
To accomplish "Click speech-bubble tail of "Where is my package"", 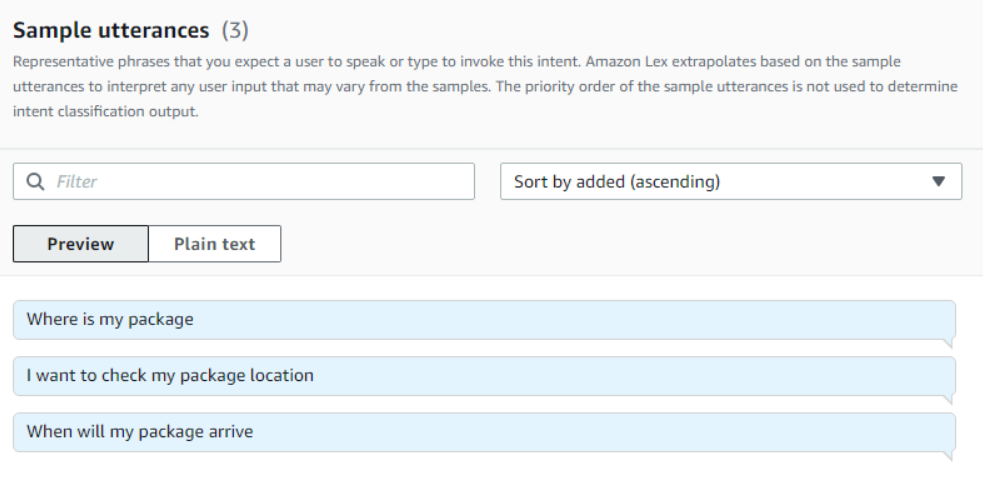I will tap(949, 343).
